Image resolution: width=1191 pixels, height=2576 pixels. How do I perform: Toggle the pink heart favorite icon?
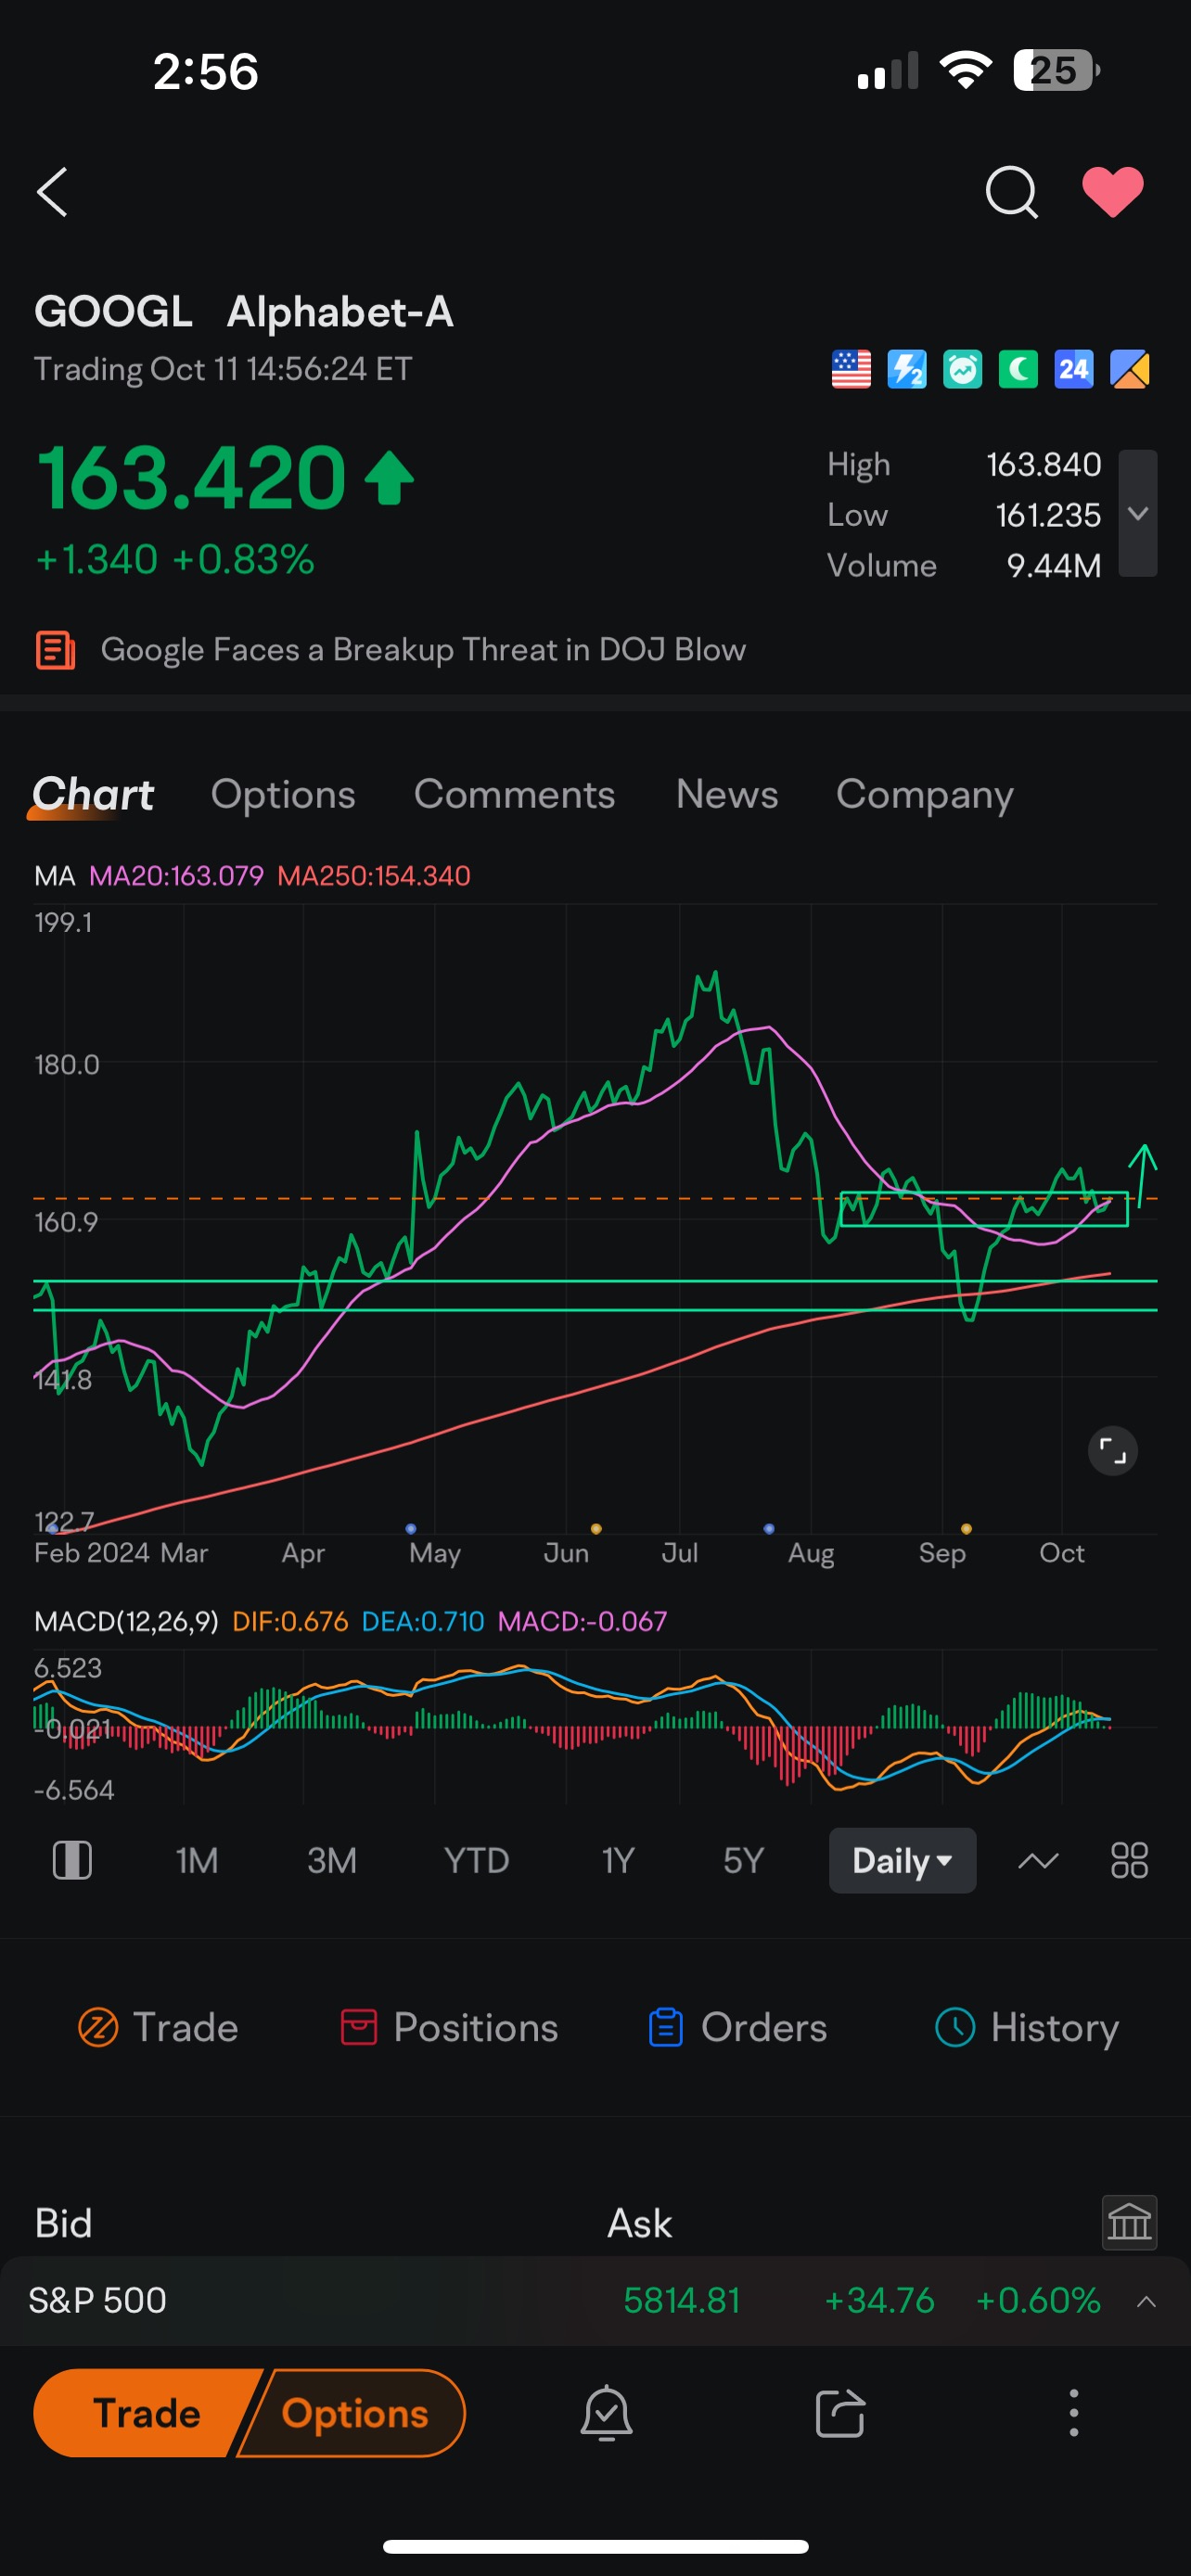click(1113, 192)
